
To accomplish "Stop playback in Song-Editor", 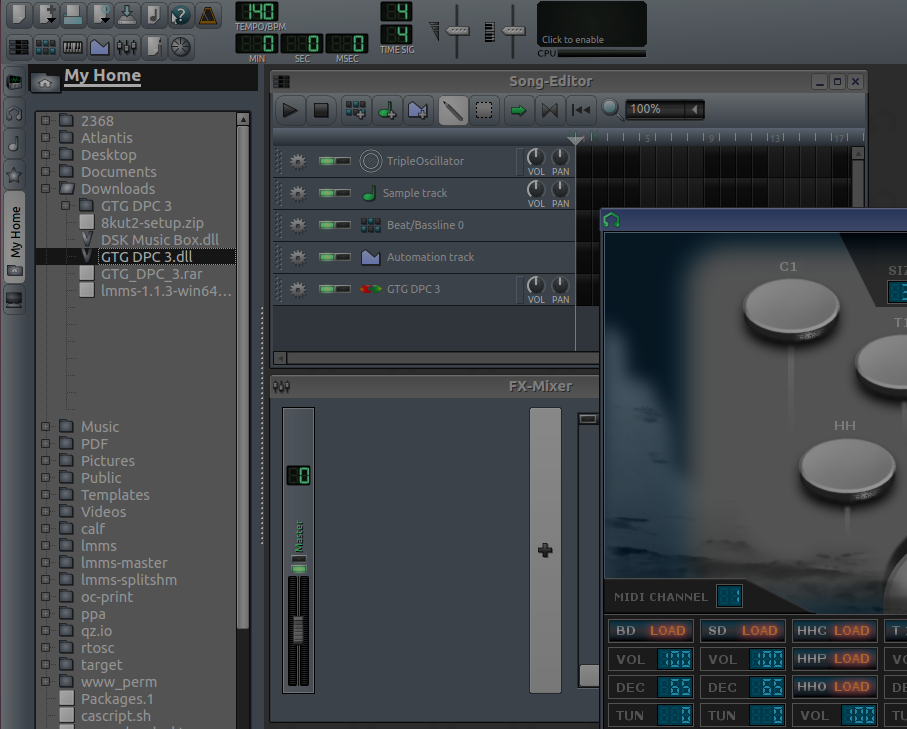I will [321, 110].
